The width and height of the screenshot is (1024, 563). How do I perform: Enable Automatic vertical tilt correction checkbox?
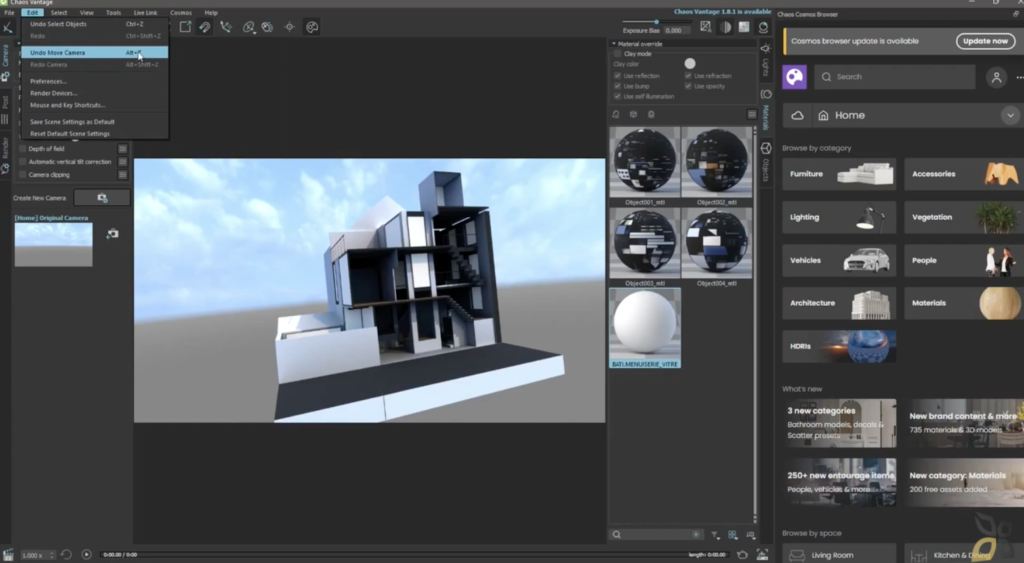[x=23, y=162]
